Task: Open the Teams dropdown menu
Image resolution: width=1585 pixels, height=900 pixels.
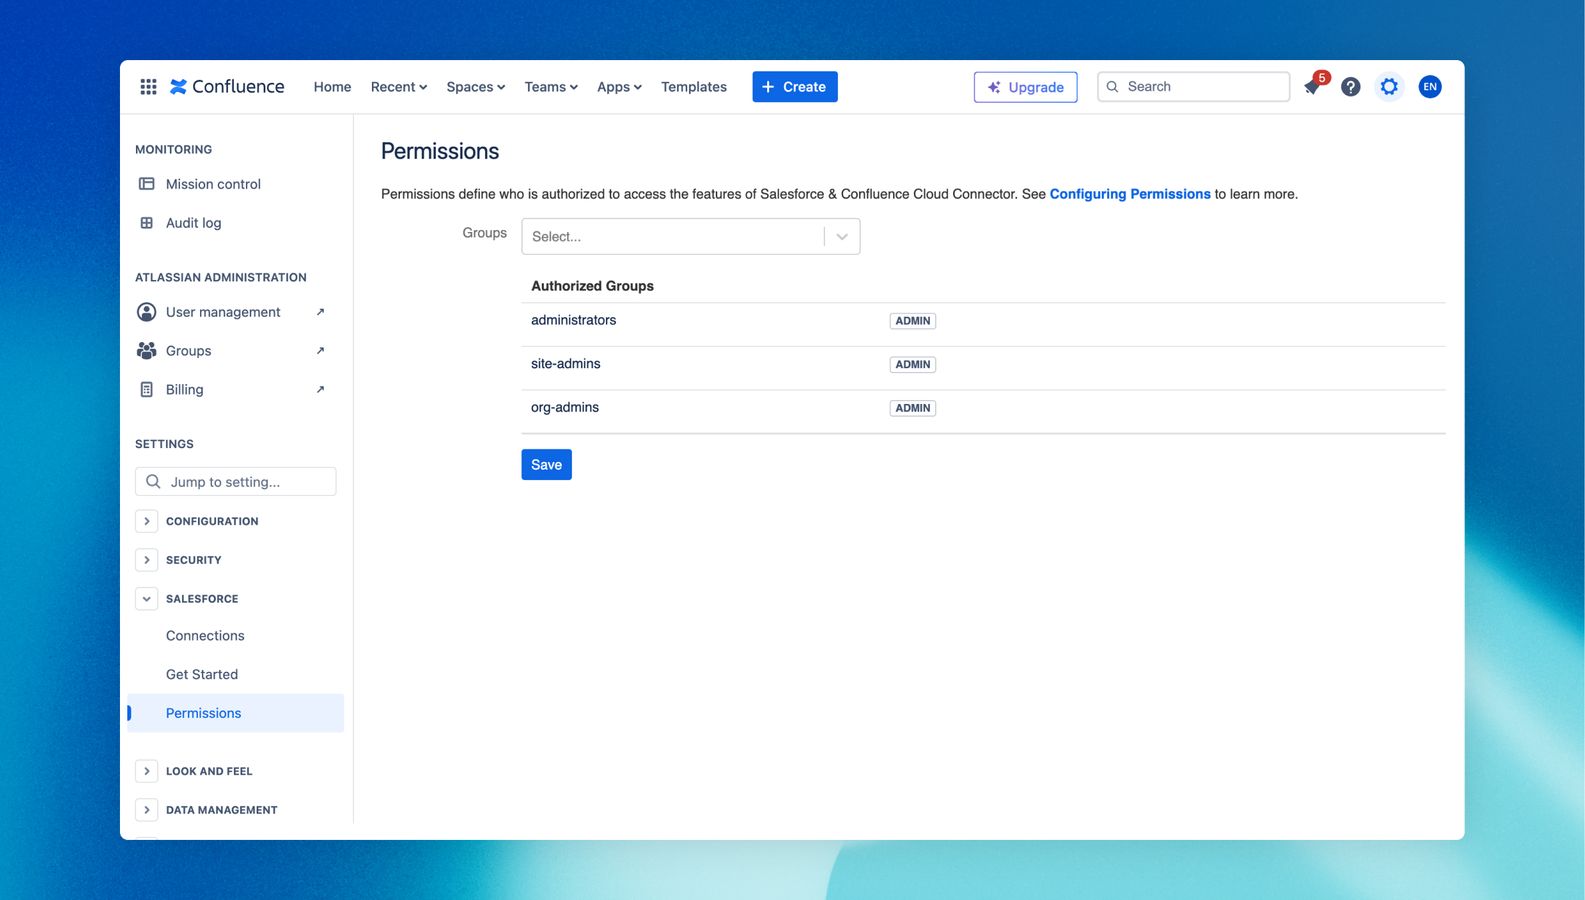Action: click(551, 87)
